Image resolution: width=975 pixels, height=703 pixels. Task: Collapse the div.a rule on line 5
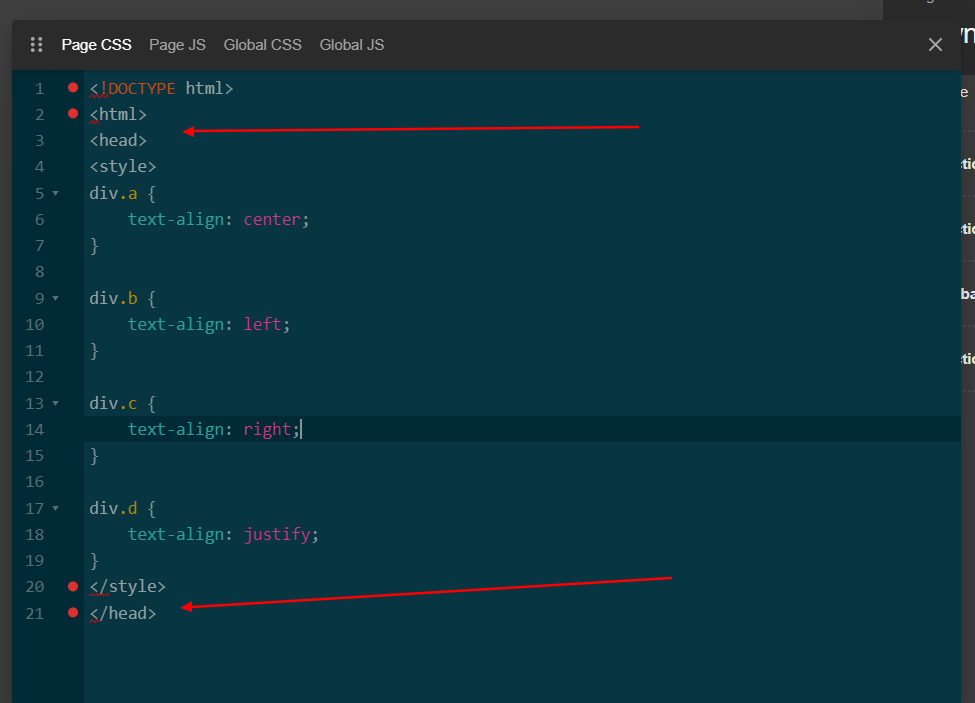point(56,193)
